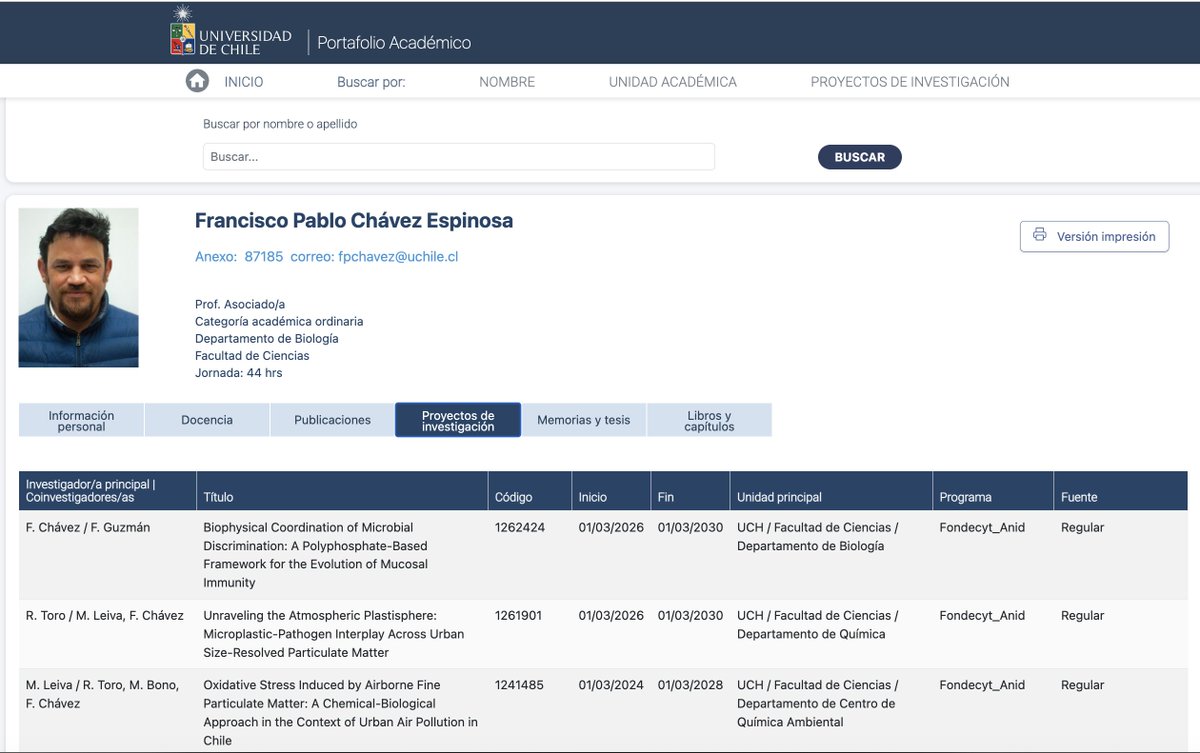Click investigators R. Toro / M. Leiva, F. Chávez

pos(105,616)
